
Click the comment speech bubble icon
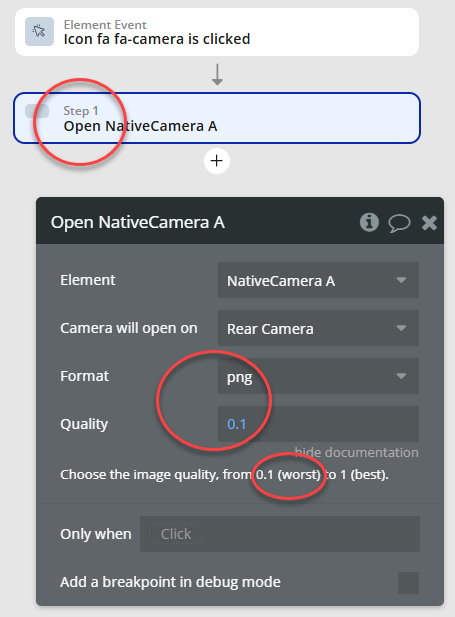[399, 223]
